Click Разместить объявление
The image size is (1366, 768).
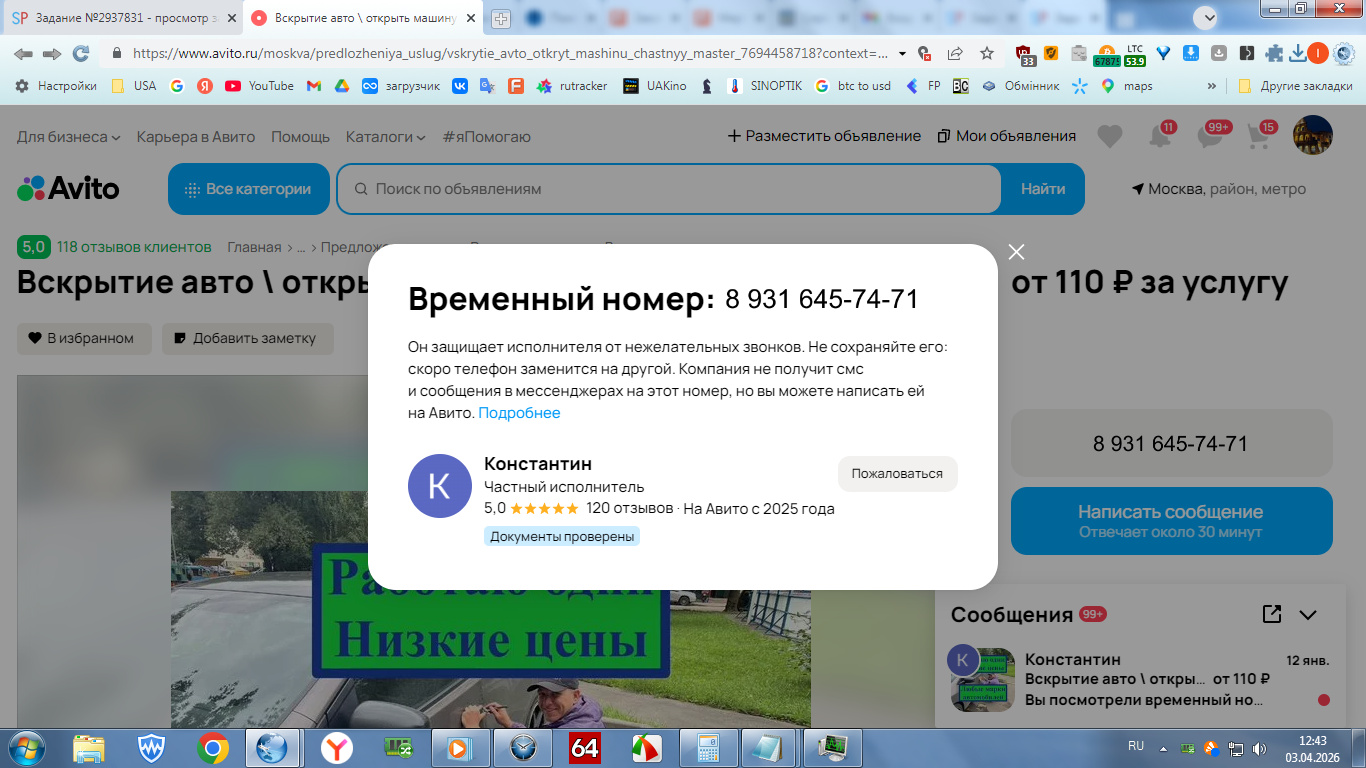click(824, 136)
